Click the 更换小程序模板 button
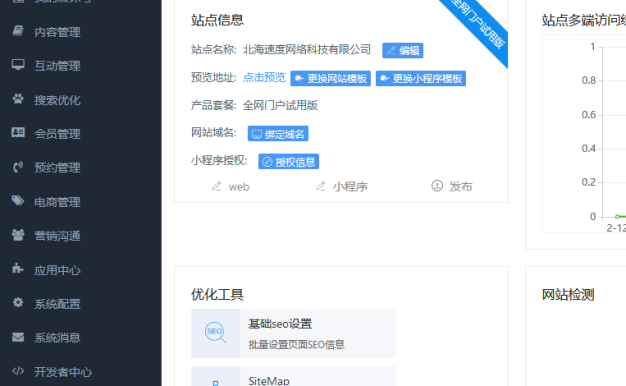The image size is (626, 386). [421, 79]
